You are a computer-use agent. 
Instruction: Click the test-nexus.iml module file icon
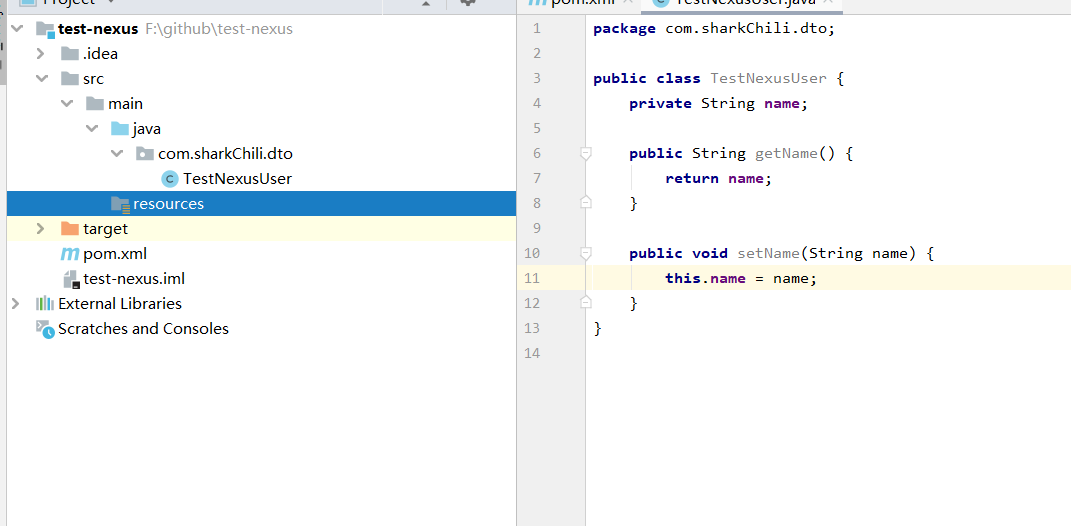70,279
